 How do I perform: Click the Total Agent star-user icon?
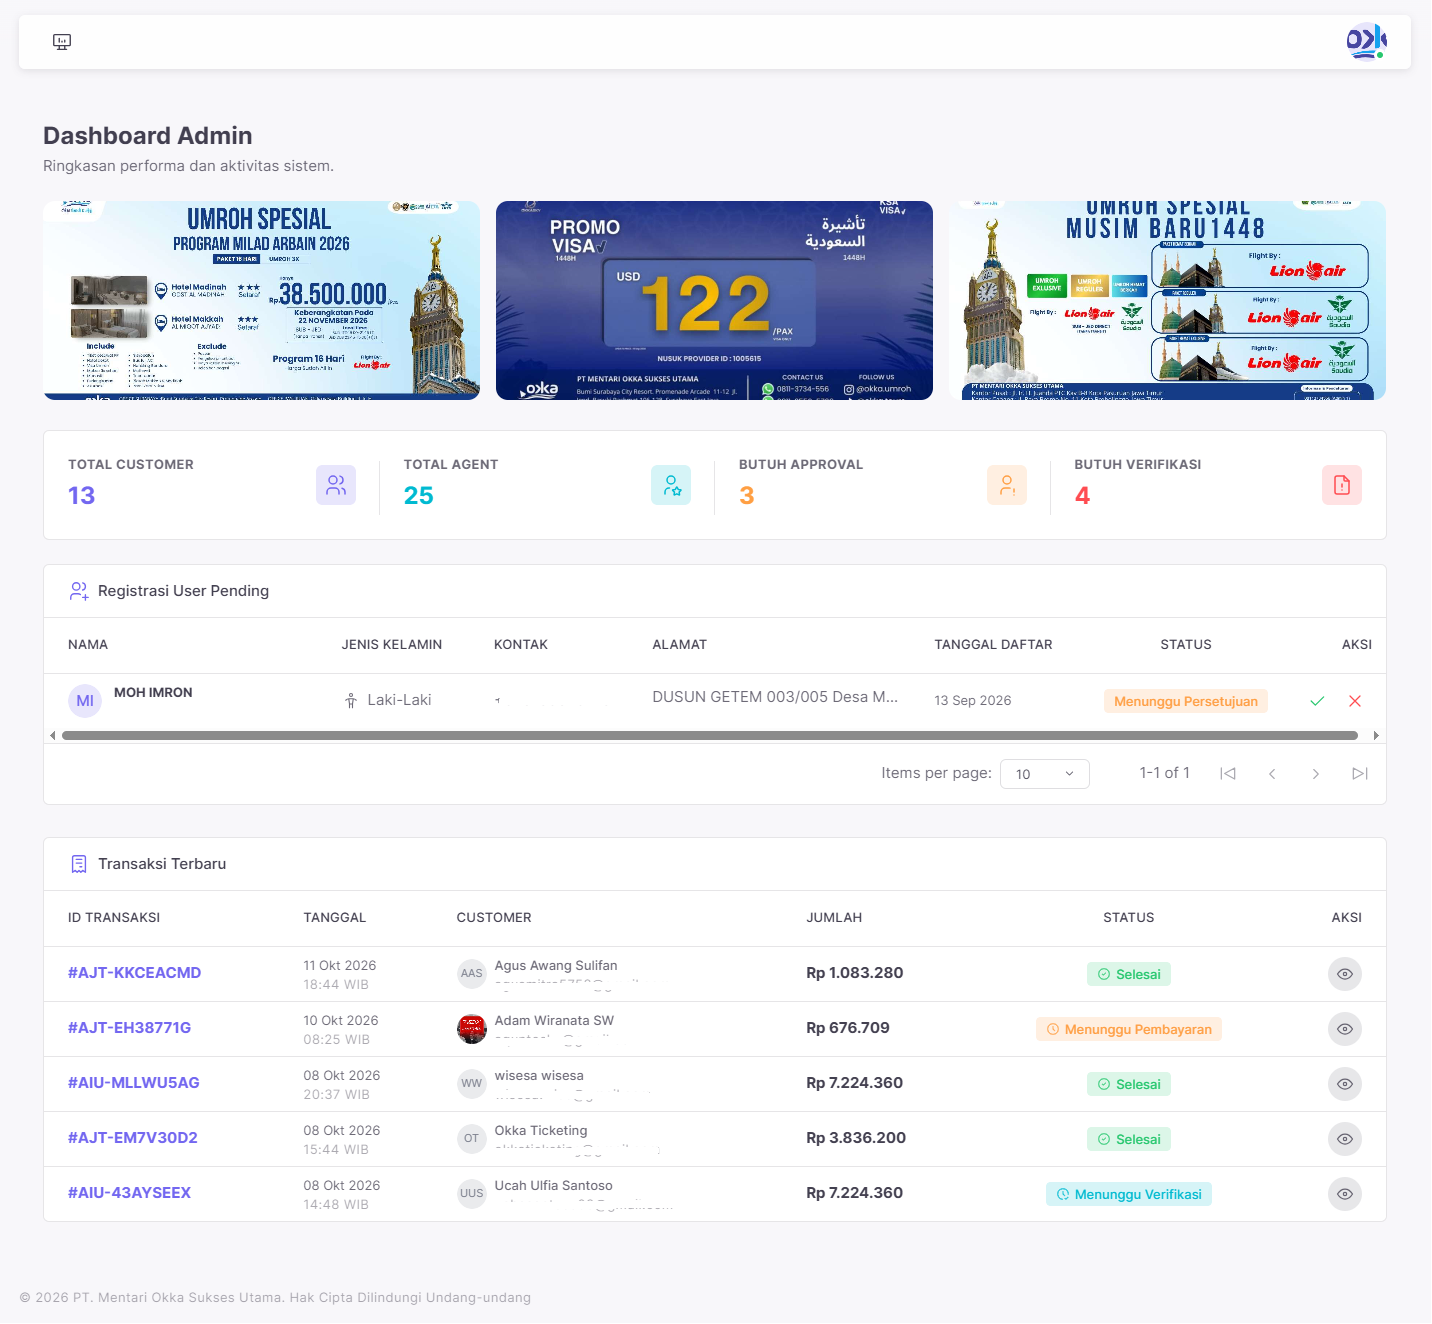pyautogui.click(x=671, y=485)
